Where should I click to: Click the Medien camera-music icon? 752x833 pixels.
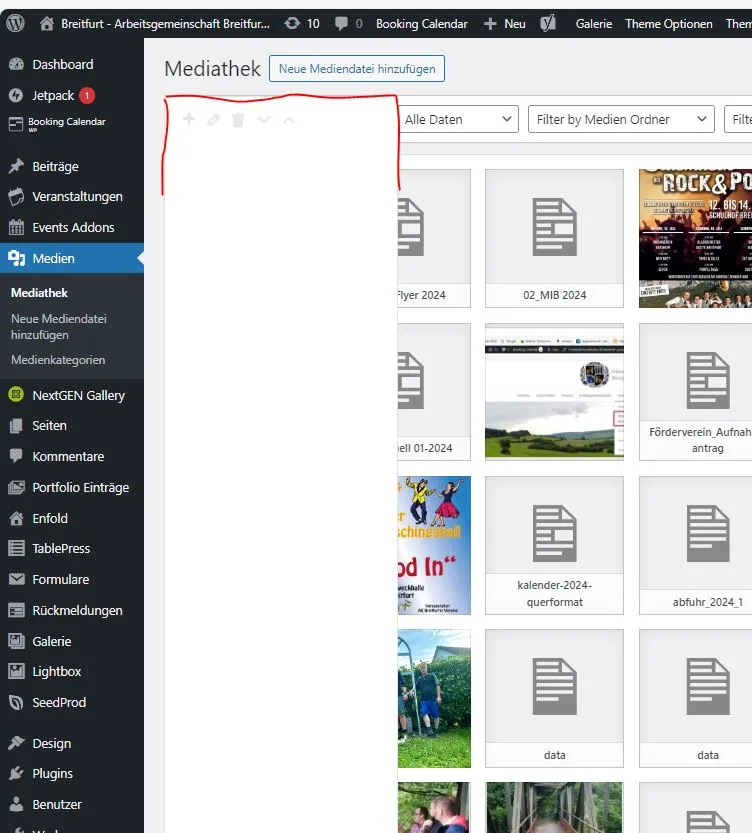click(16, 258)
